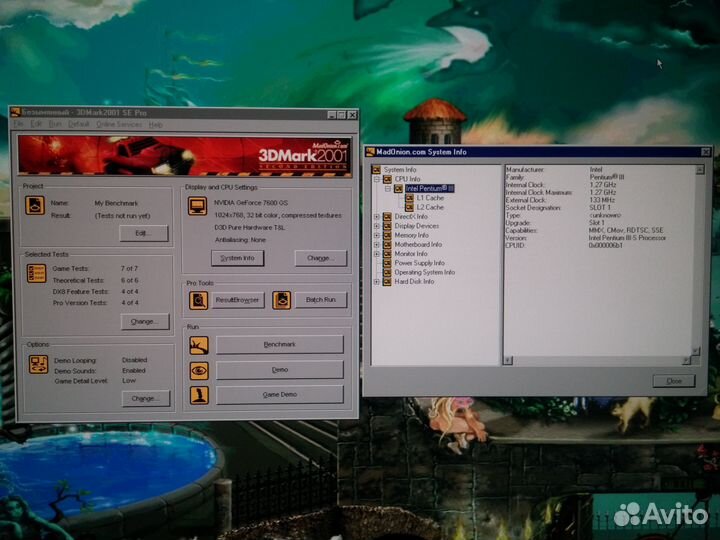Image resolution: width=720 pixels, height=540 pixels.
Task: Expand the Hard Disk Info node
Action: pyautogui.click(x=377, y=282)
